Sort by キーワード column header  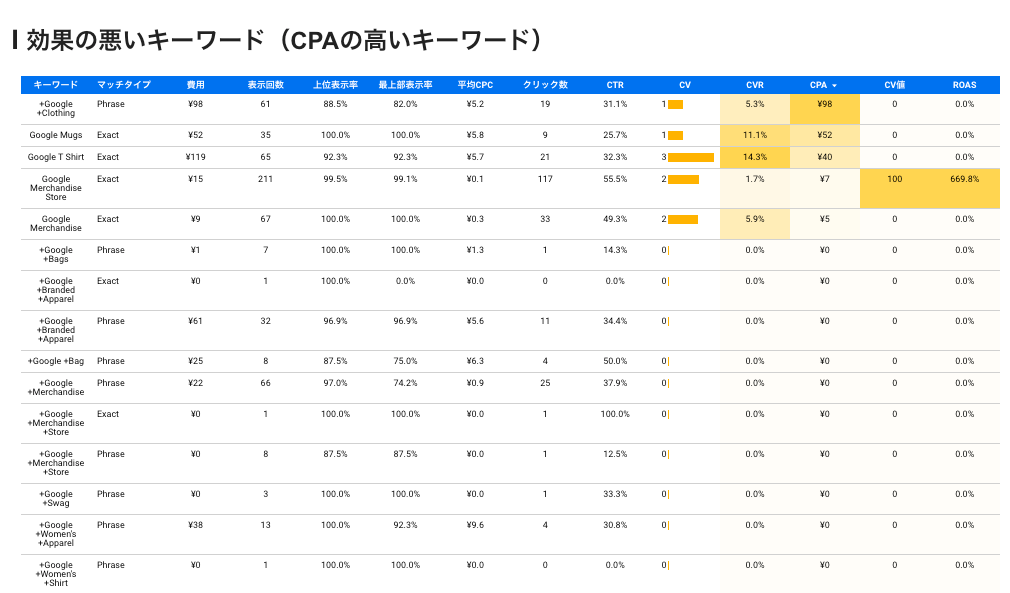click(x=56, y=85)
